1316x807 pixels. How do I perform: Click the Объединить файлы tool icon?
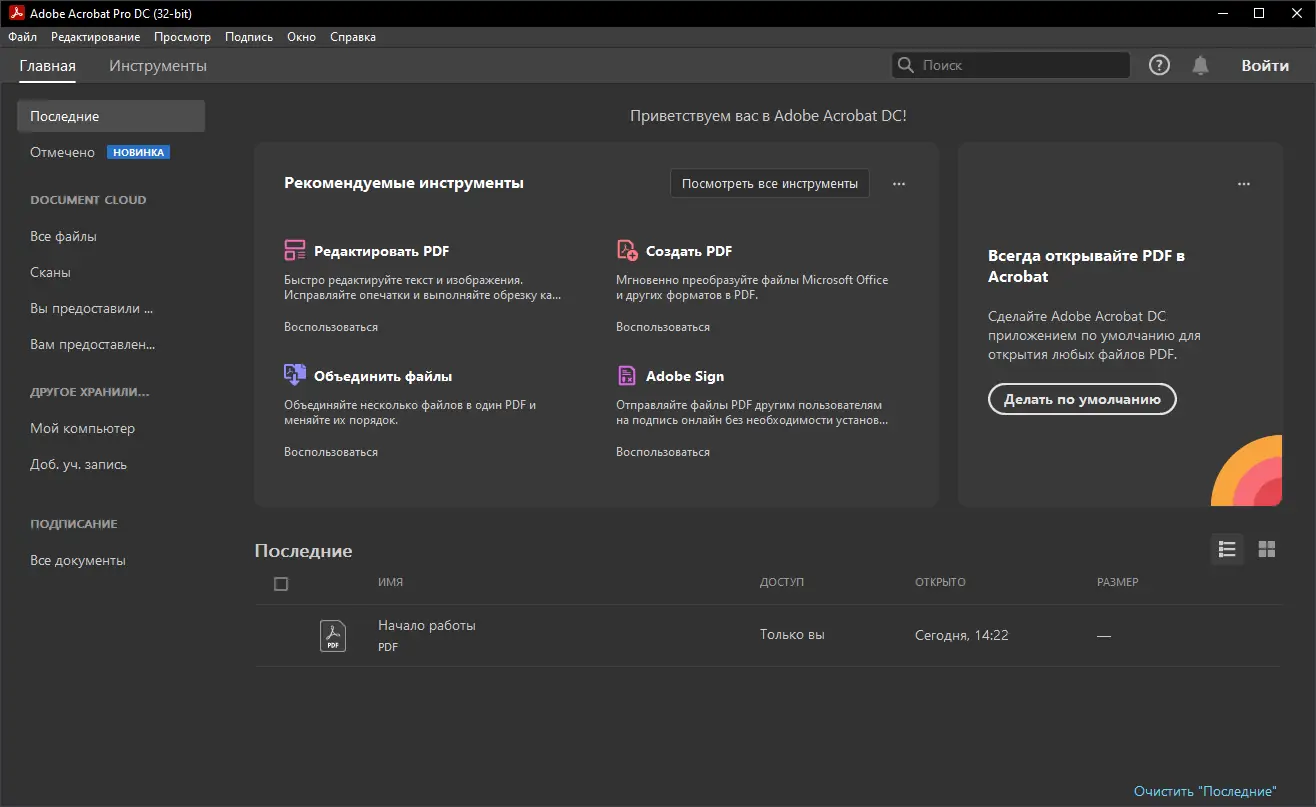coord(294,374)
